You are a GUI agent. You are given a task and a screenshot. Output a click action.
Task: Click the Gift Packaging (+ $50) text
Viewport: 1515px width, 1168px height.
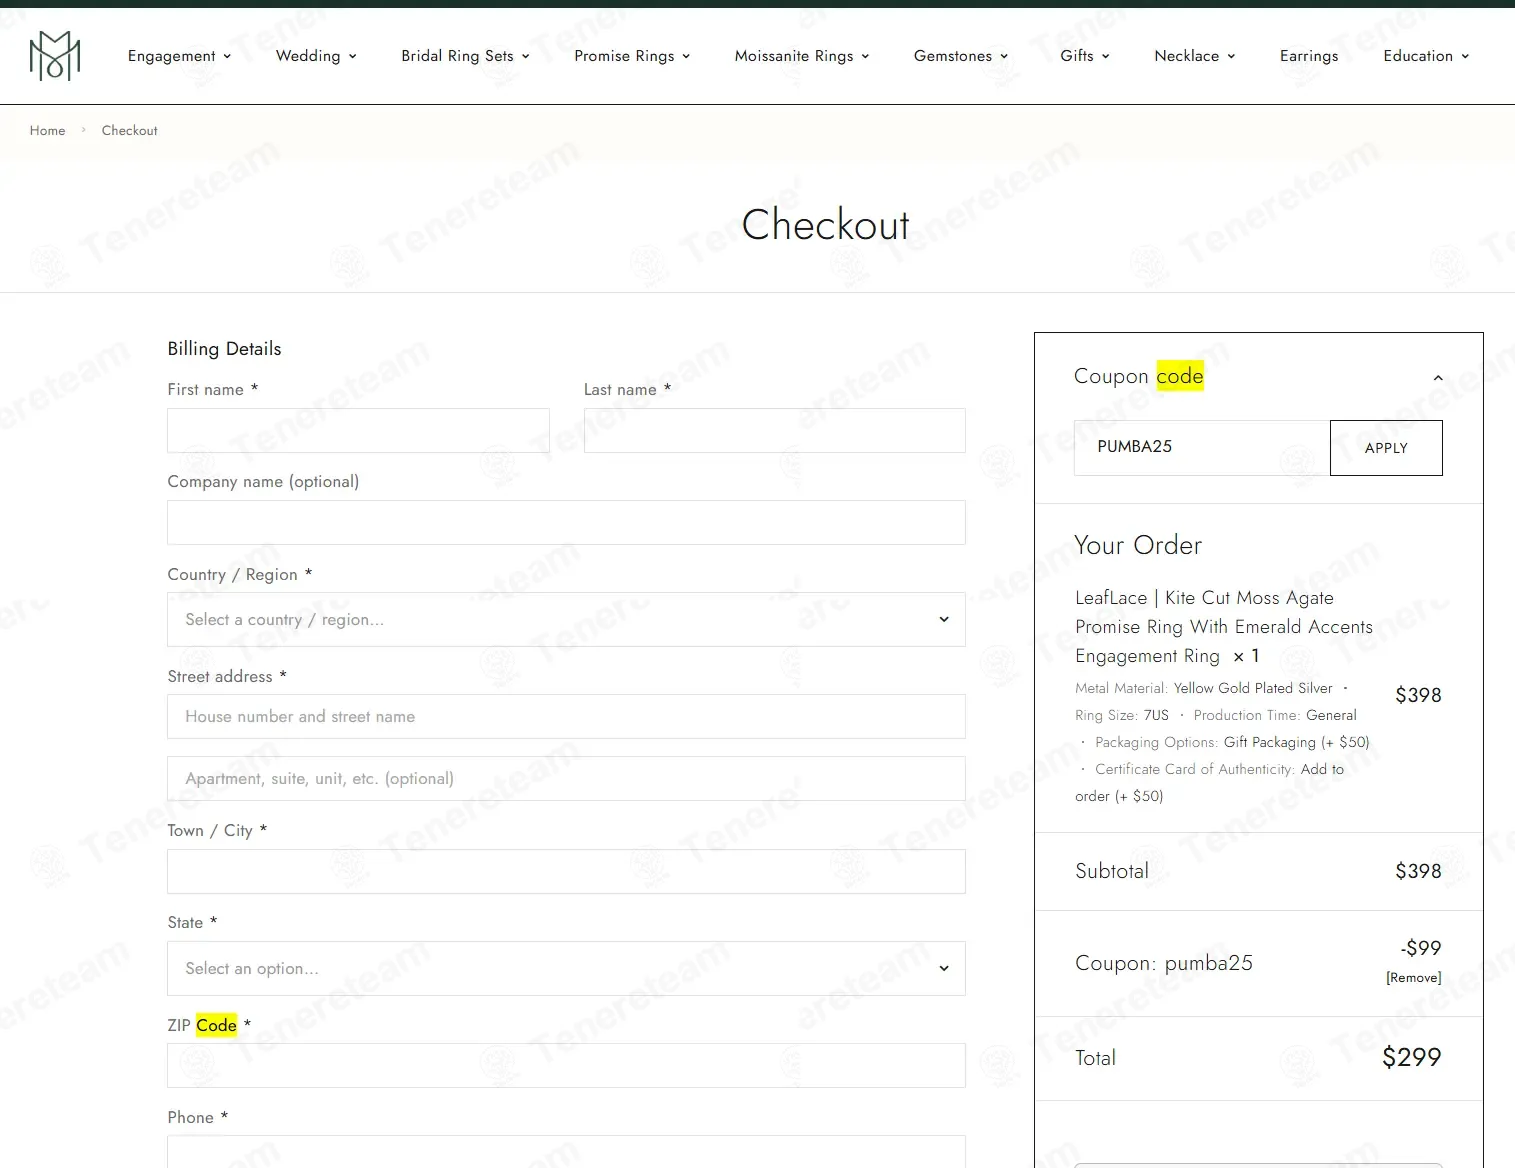pos(1296,742)
